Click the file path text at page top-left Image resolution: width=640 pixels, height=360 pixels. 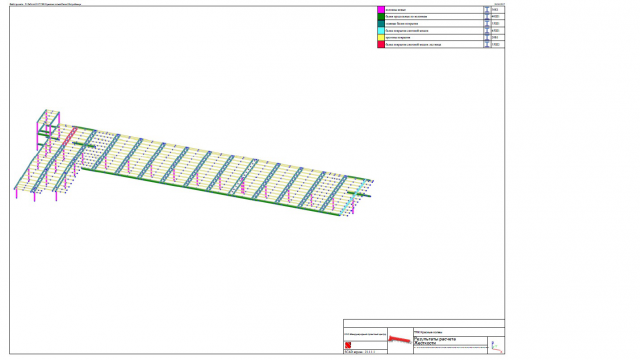[x=45, y=4]
